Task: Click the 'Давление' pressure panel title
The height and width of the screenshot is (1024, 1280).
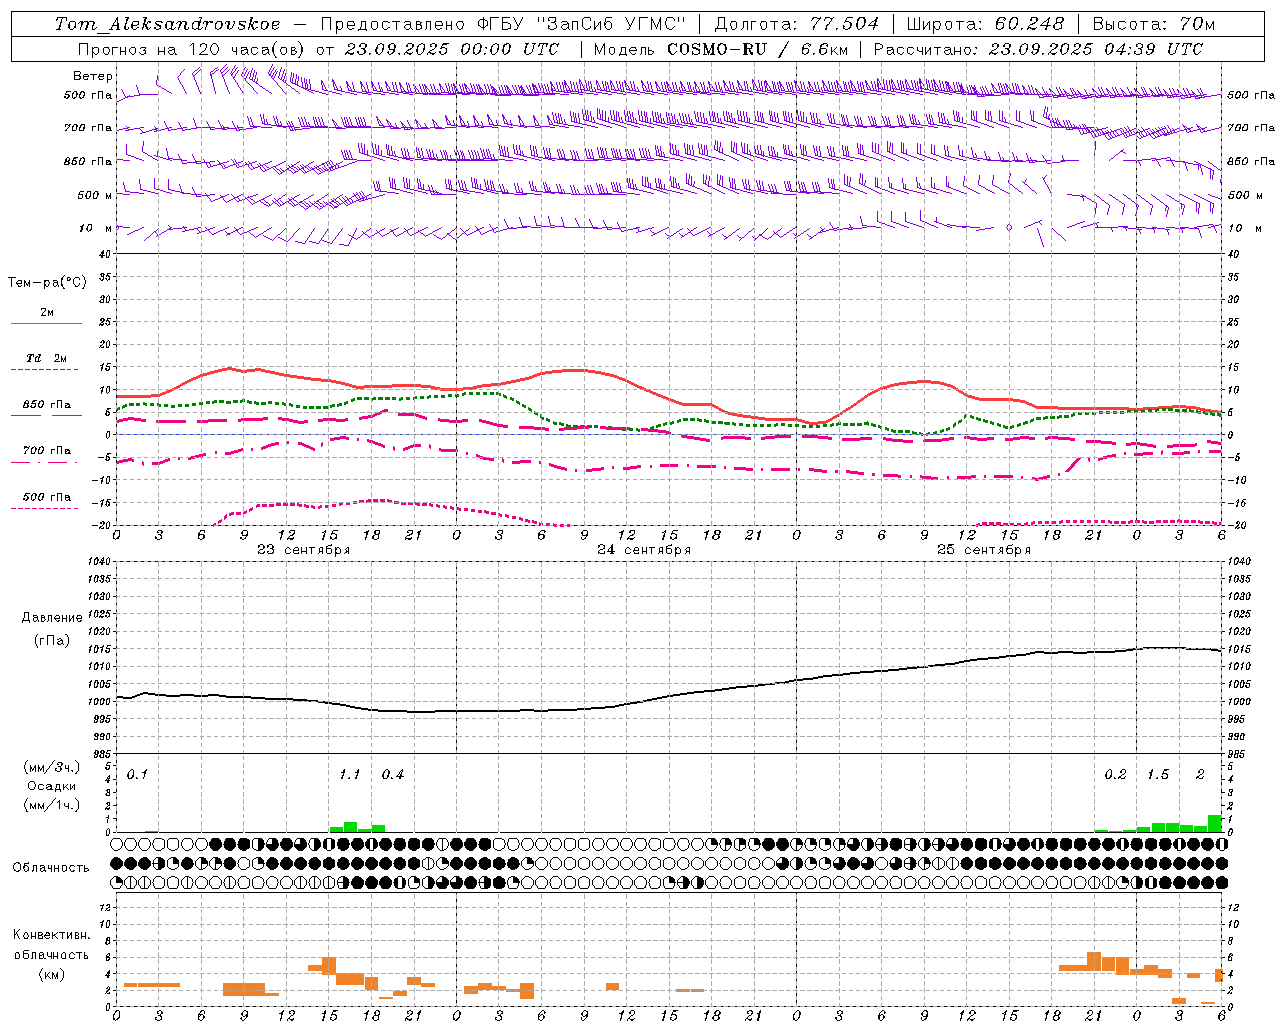Action: coord(52,618)
